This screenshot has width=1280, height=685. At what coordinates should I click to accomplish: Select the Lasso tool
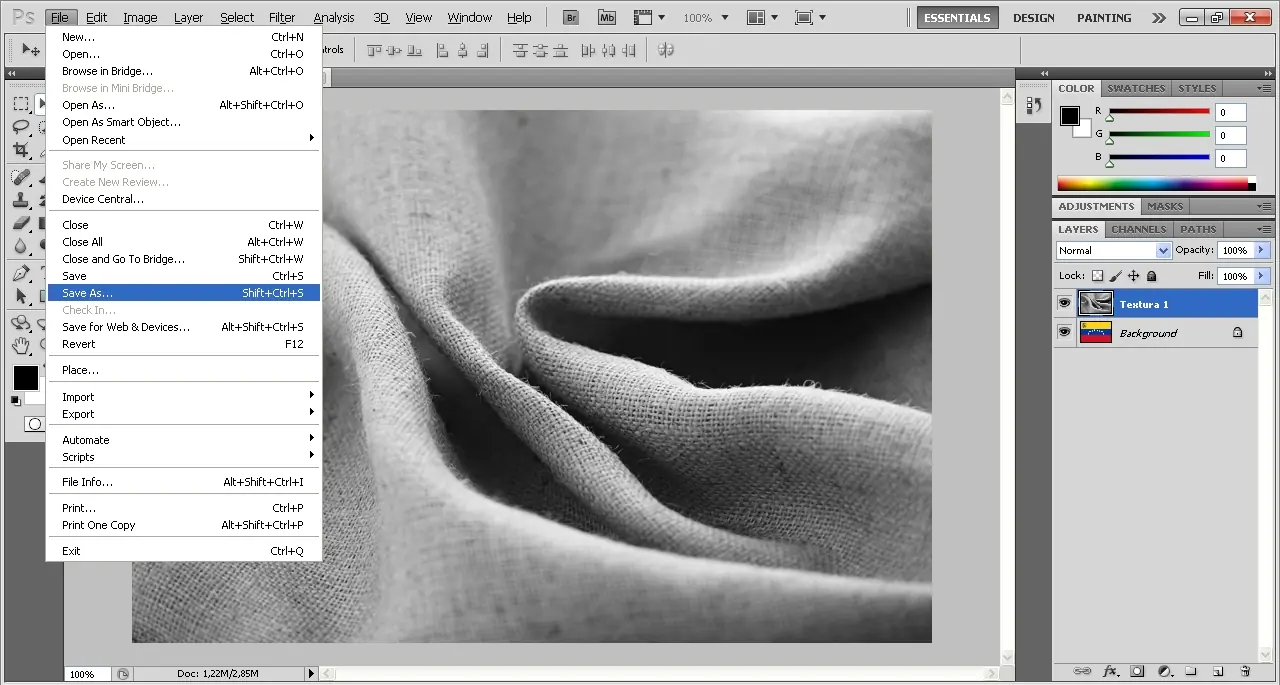(x=20, y=127)
